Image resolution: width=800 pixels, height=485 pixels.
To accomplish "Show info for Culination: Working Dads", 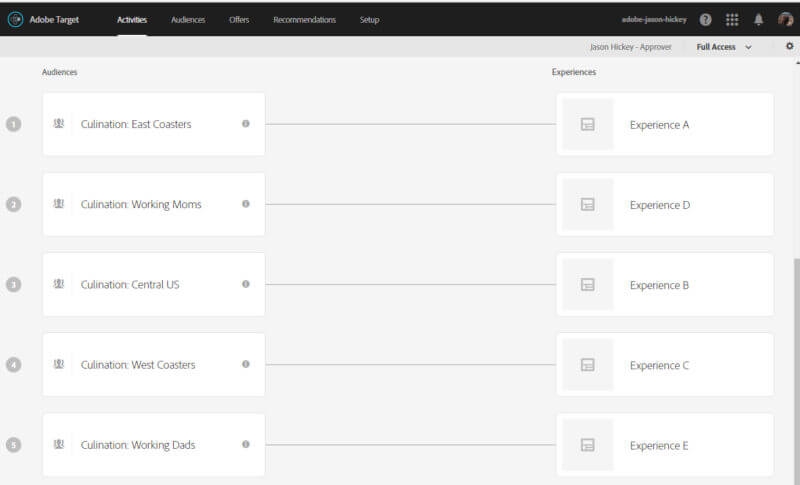I will pos(245,444).
